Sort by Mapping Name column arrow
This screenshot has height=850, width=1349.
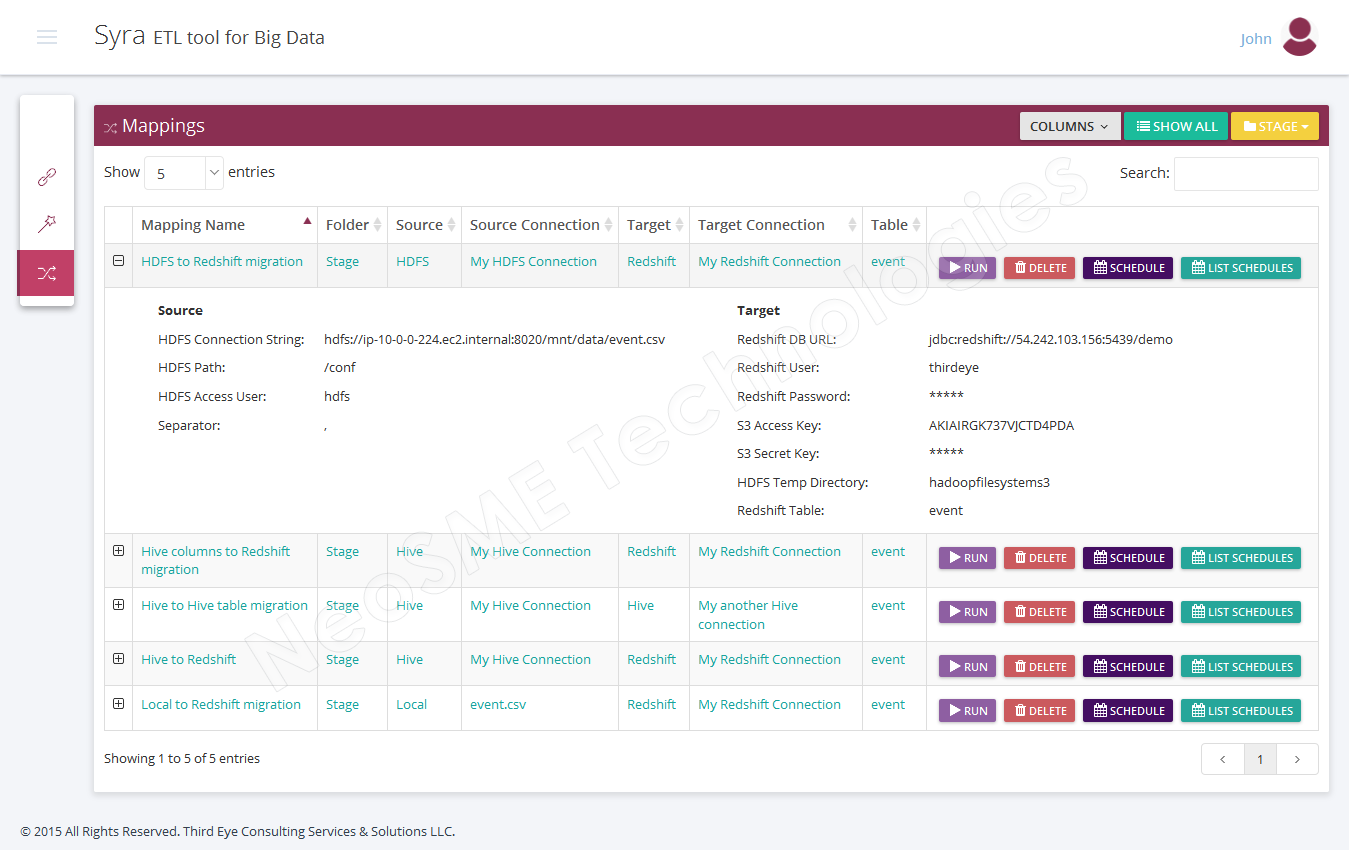tap(306, 222)
